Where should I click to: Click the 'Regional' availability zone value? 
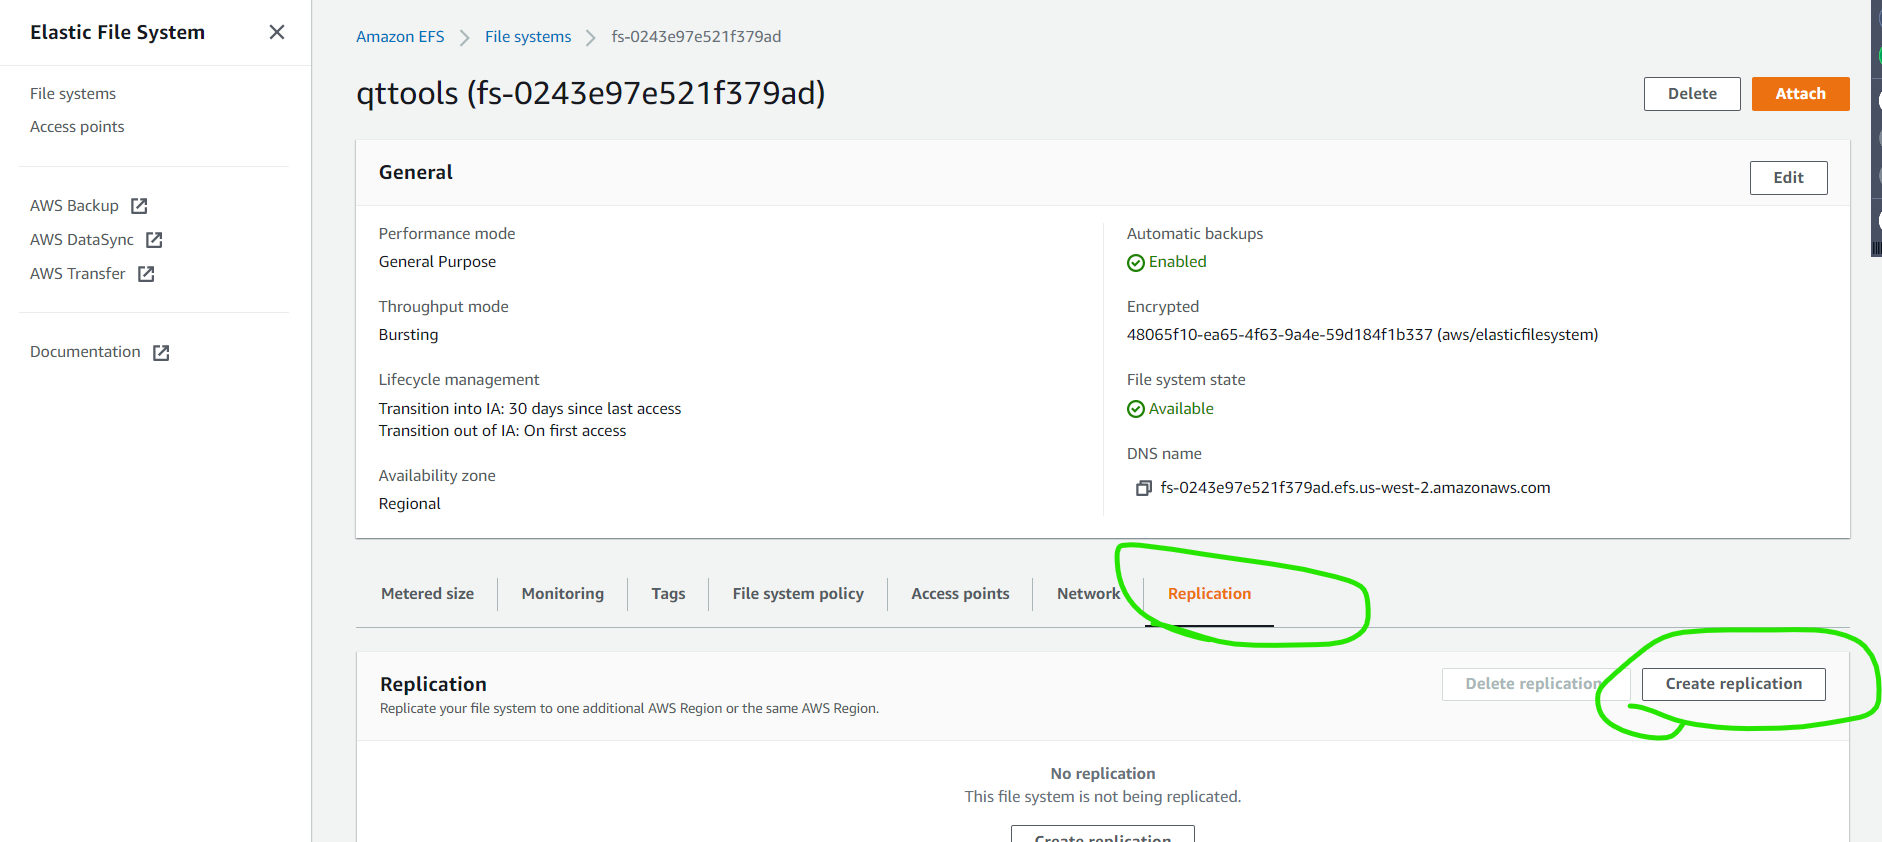click(409, 504)
